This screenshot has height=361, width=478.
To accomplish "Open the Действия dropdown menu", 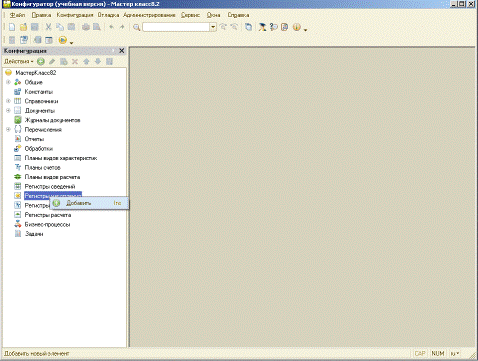I will tap(19, 61).
